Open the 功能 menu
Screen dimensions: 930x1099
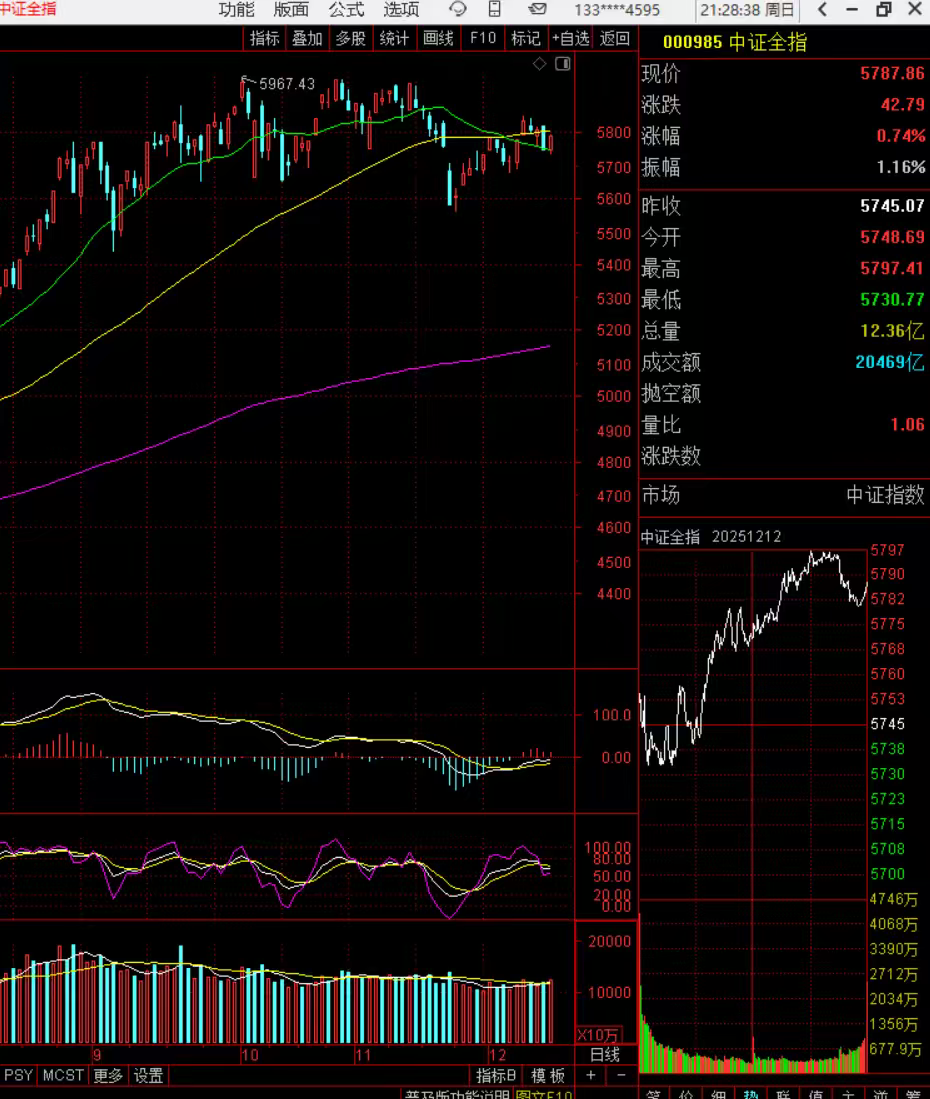click(237, 10)
